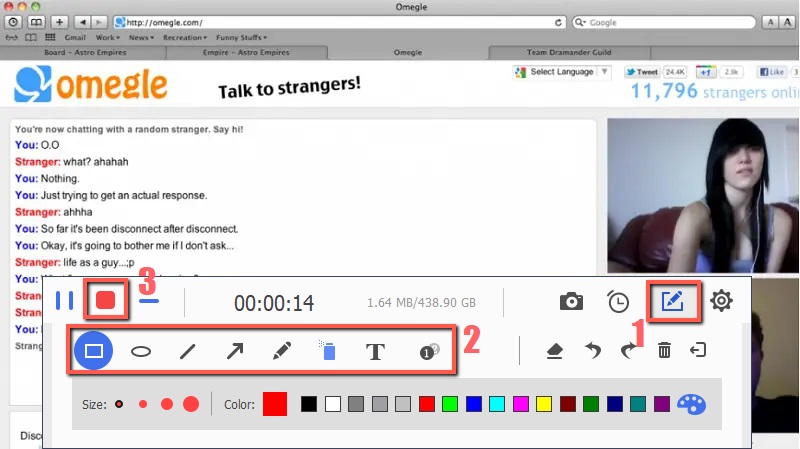
Task: Select the Text tool
Action: [x=375, y=352]
